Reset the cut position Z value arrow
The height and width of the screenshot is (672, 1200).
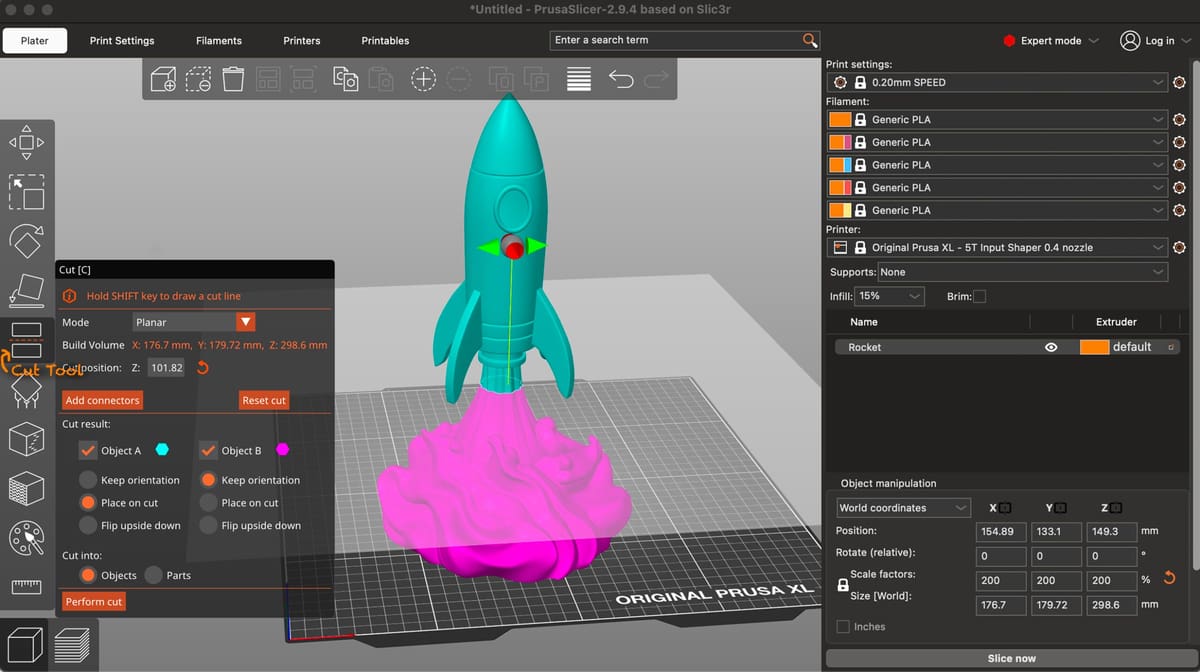pyautogui.click(x=203, y=368)
